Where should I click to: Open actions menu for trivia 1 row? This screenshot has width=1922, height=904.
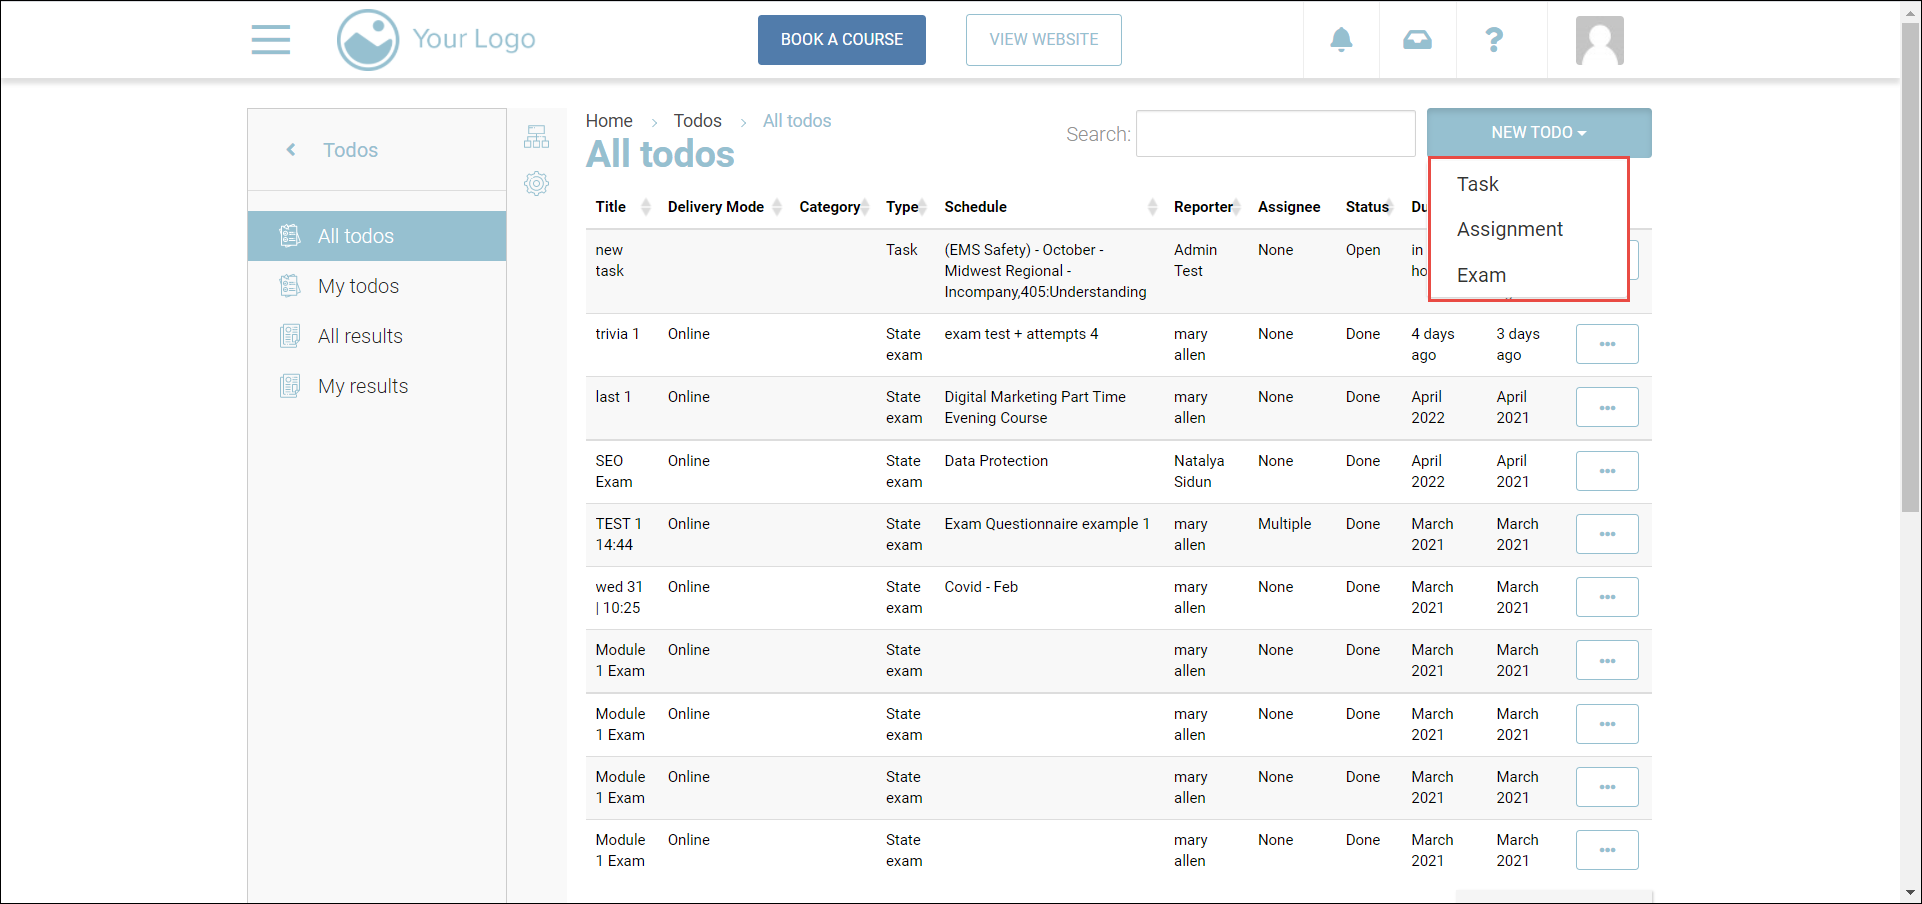tap(1606, 344)
